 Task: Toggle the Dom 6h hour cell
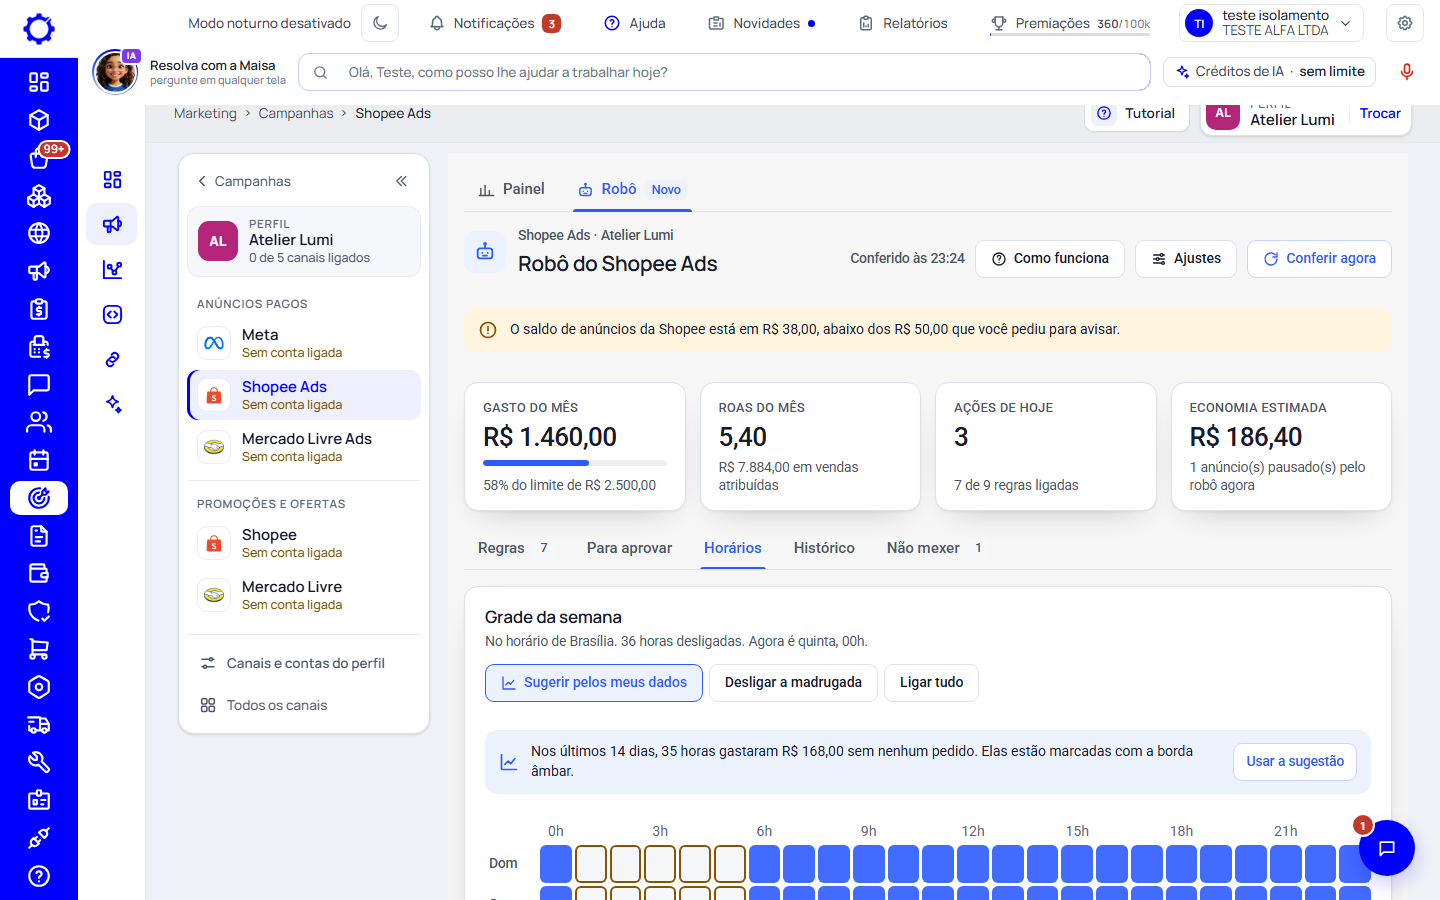pyautogui.click(x=764, y=864)
